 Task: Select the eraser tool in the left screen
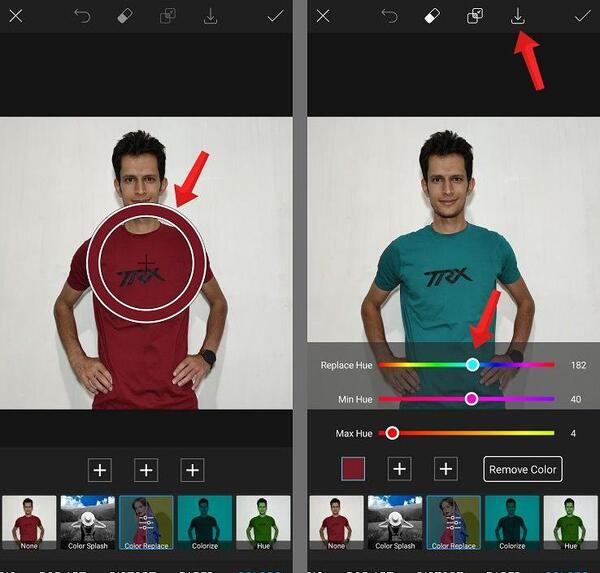tap(125, 16)
